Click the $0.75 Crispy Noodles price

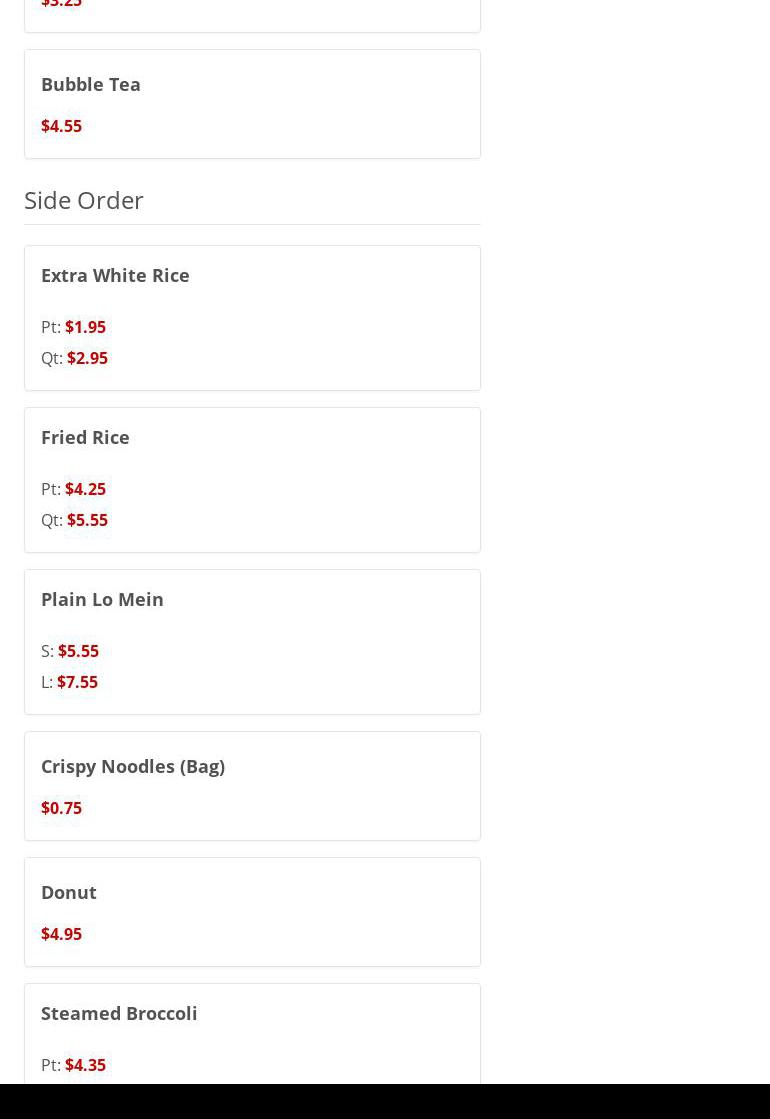click(x=61, y=808)
